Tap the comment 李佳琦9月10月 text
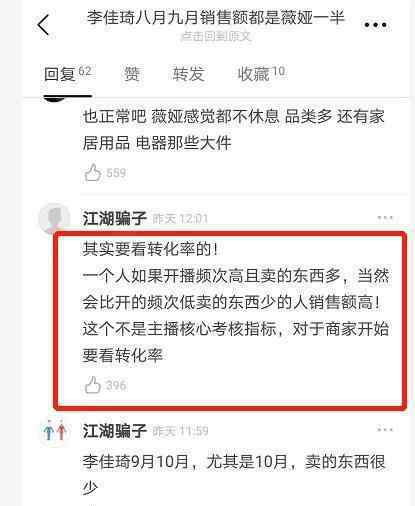Viewport: 415px width, 506px height. click(234, 475)
